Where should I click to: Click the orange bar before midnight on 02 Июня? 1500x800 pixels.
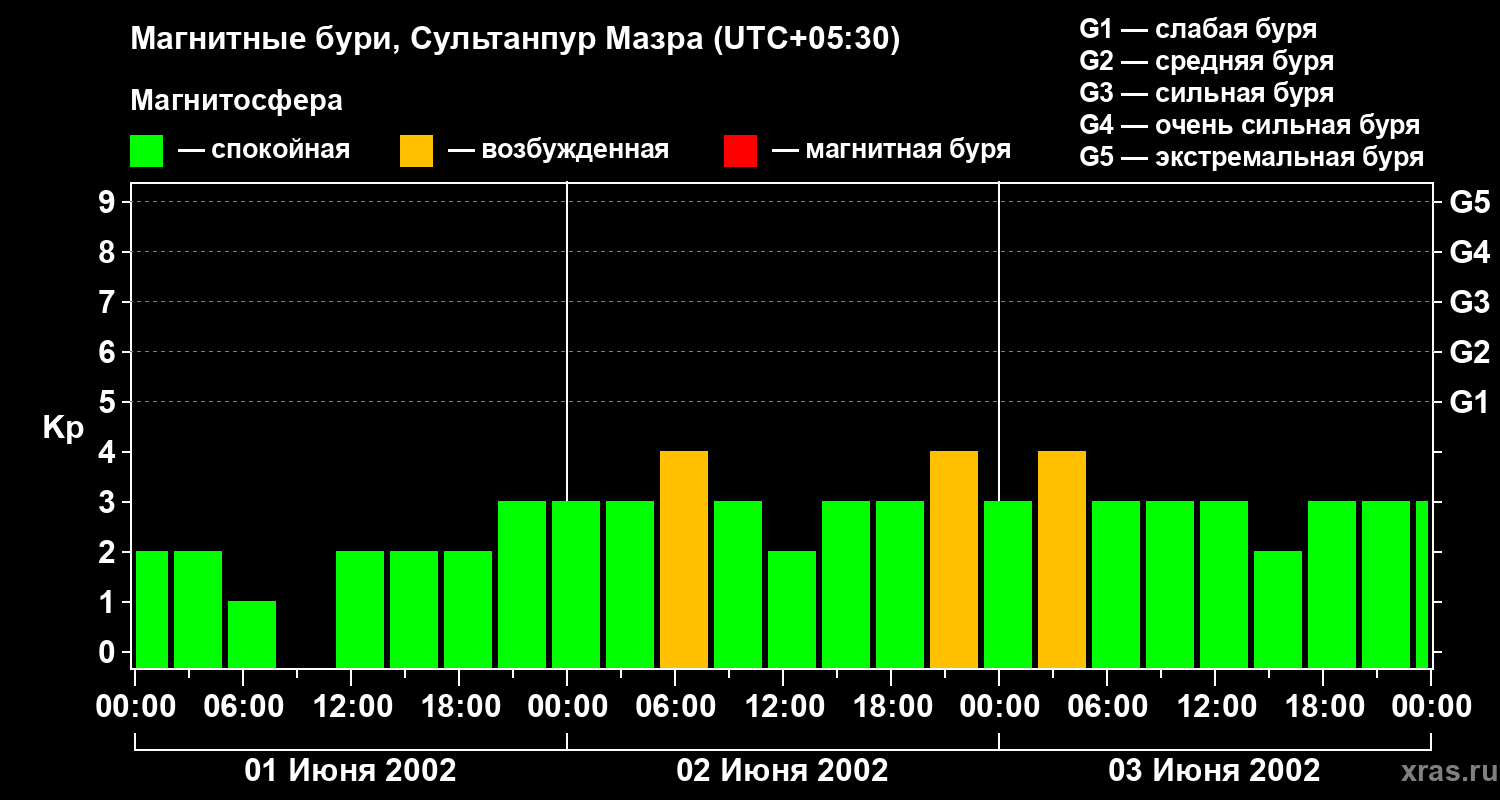[954, 560]
